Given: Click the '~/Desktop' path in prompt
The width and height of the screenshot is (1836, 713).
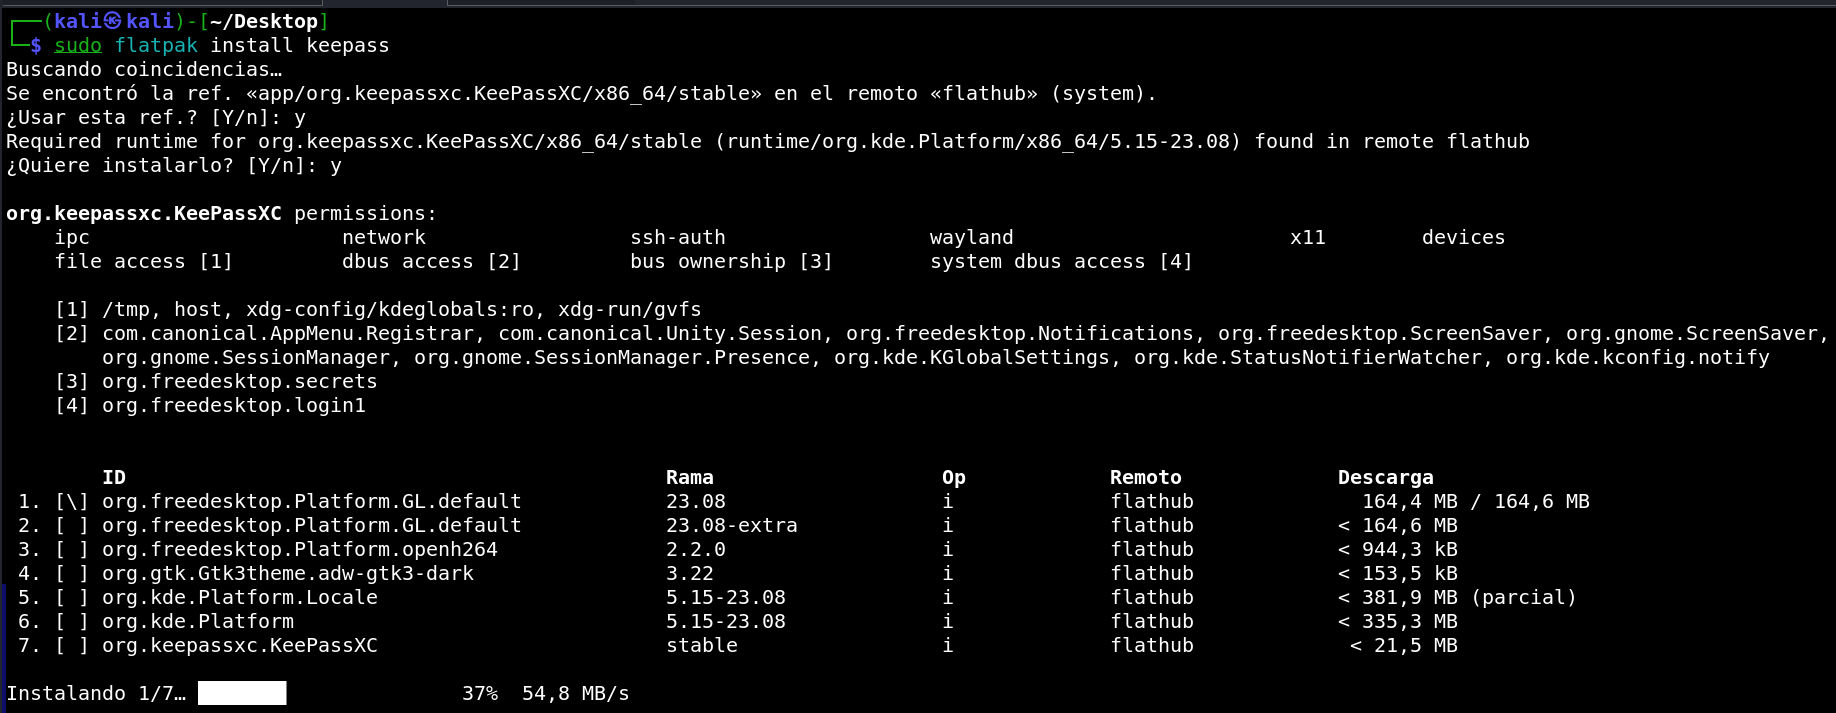Looking at the screenshot, I should click(x=264, y=21).
